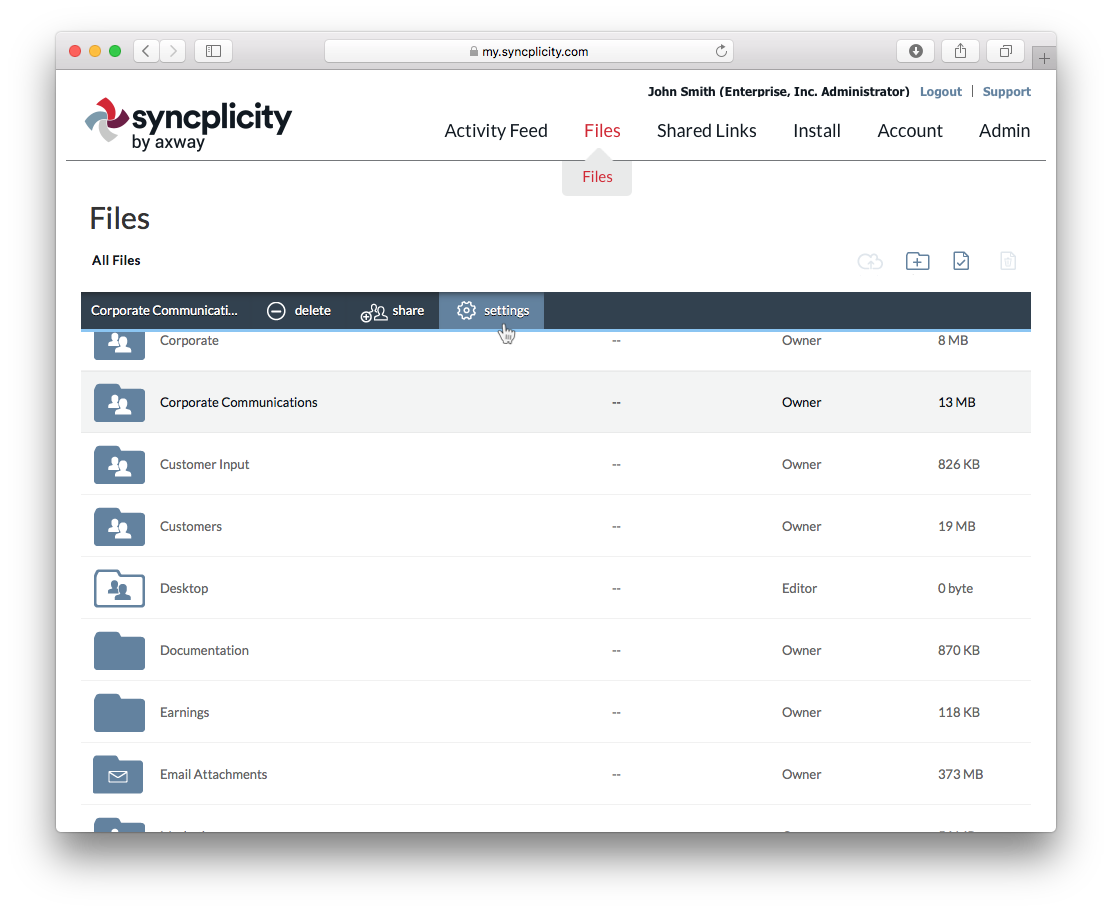Open the Safari share menu
The height and width of the screenshot is (912, 1112).
[960, 51]
